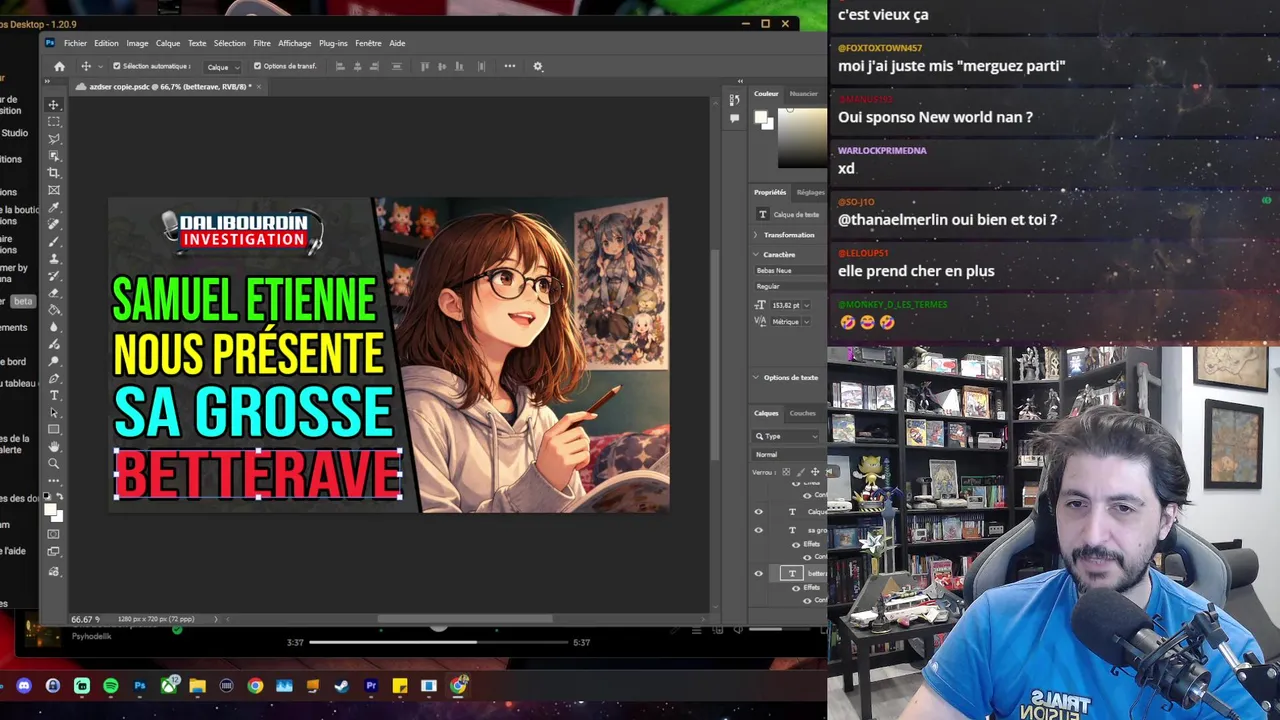Screen dimensions: 1280x720
Task: Select the Horizontal Type tool
Action: (x=54, y=395)
